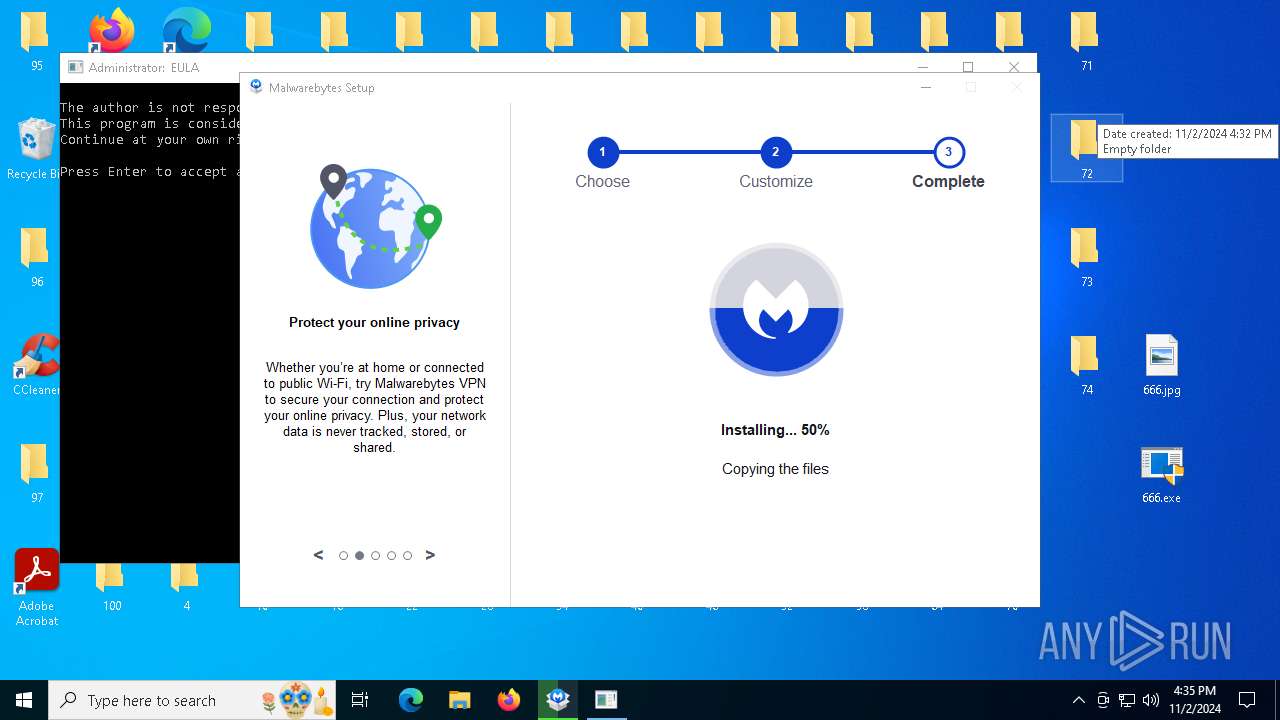Click the 'Installing... 50%' status text
This screenshot has height=720, width=1280.
coord(775,430)
